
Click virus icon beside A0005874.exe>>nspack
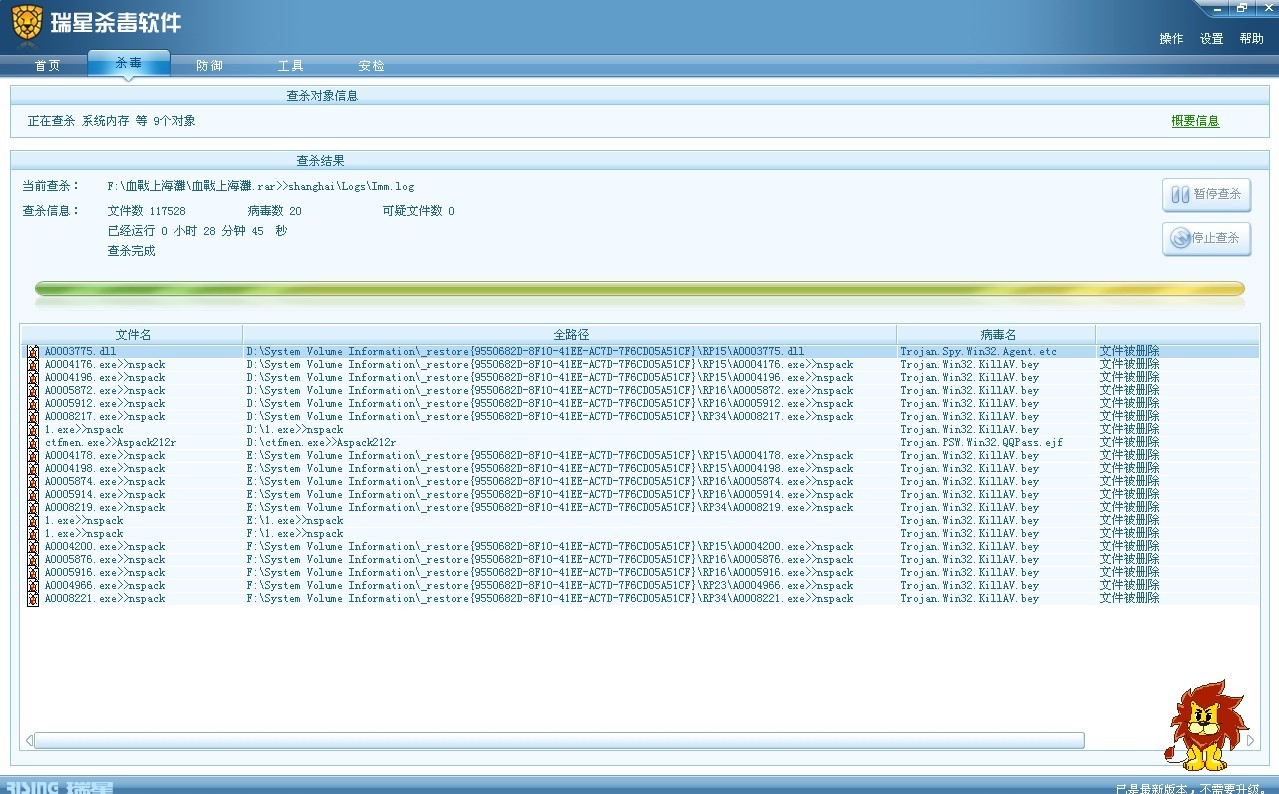tap(33, 482)
